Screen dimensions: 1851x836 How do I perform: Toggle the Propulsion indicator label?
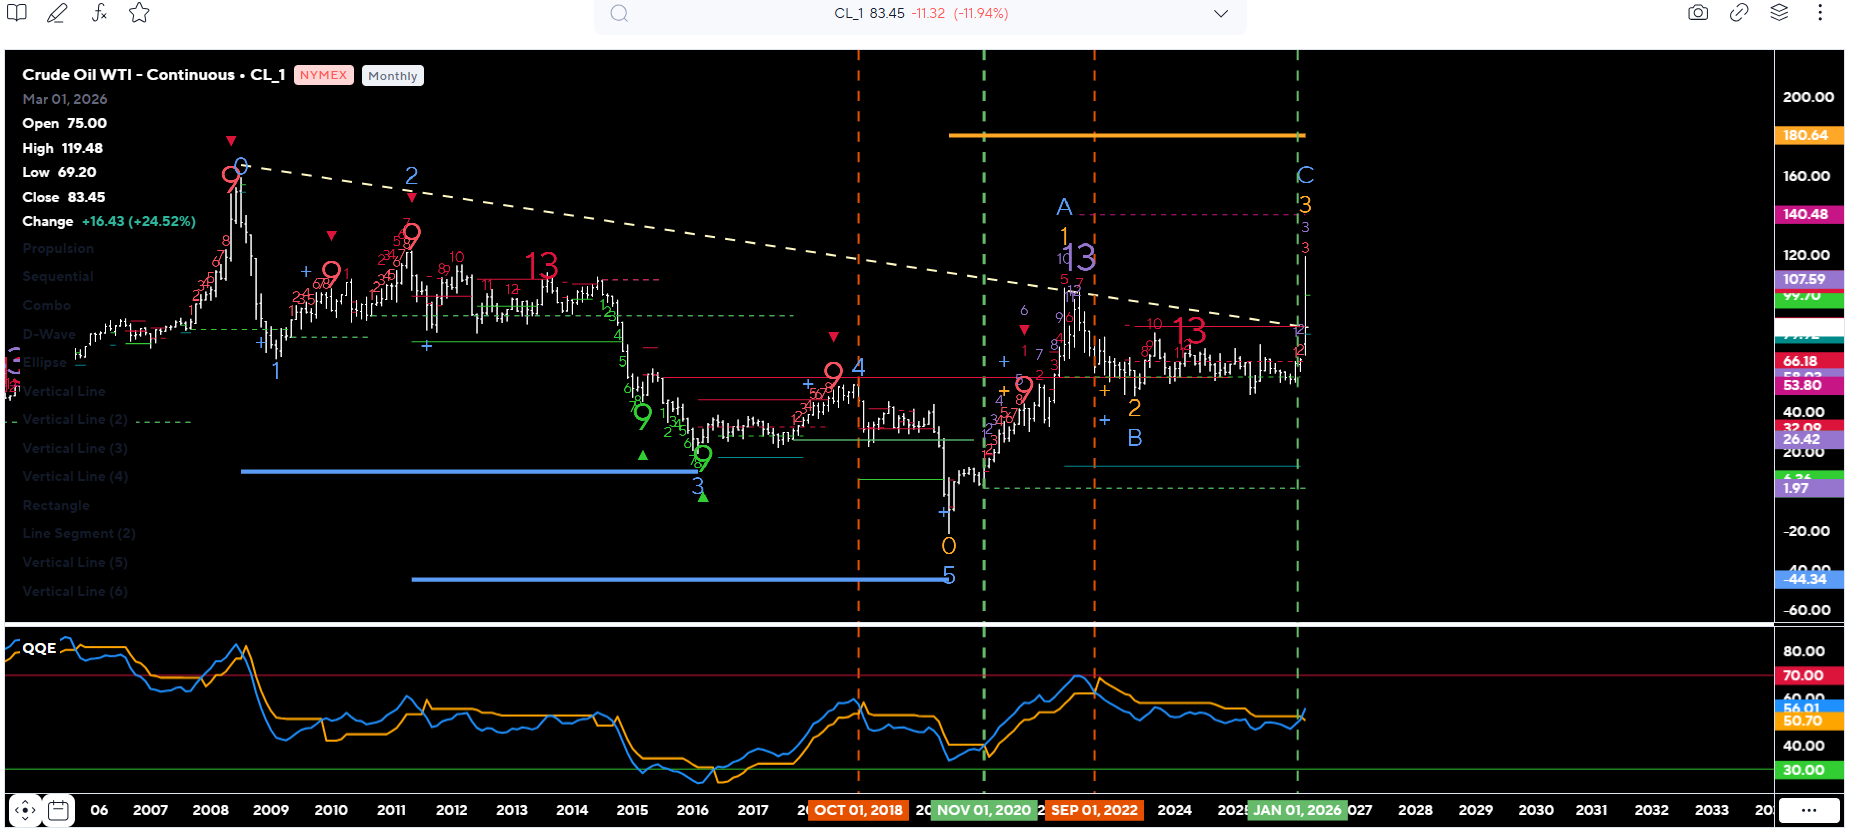[x=58, y=248]
